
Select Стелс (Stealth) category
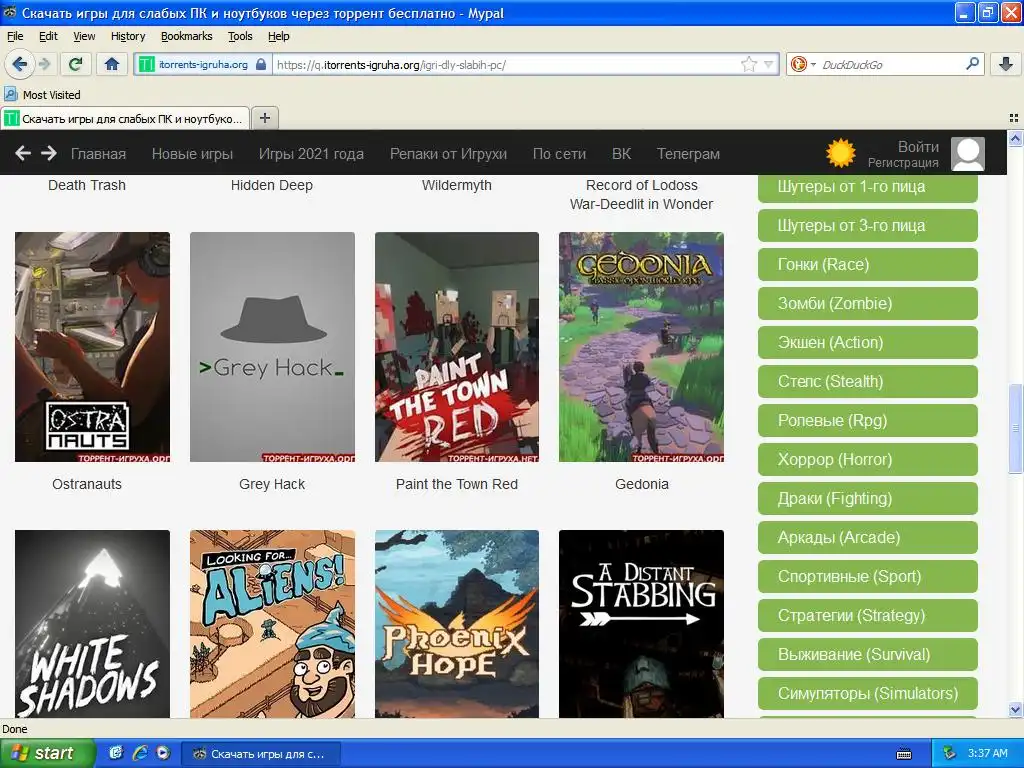867,381
